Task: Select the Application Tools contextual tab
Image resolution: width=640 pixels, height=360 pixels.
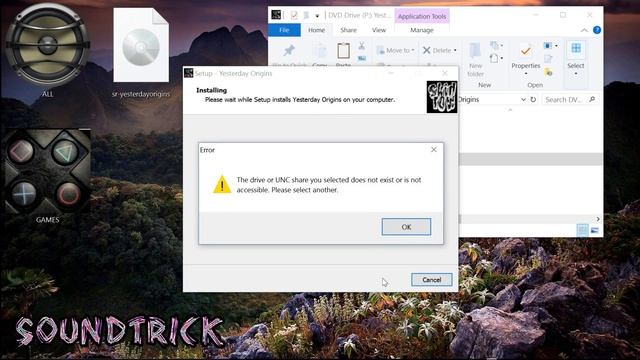Action: point(422,16)
